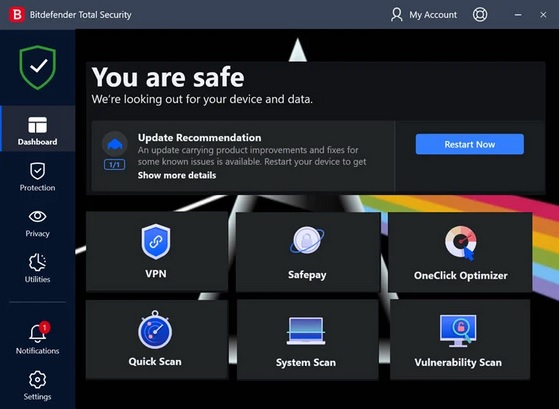Launch the Vulnerability Scan
This screenshot has height=409, width=559.
460,339
